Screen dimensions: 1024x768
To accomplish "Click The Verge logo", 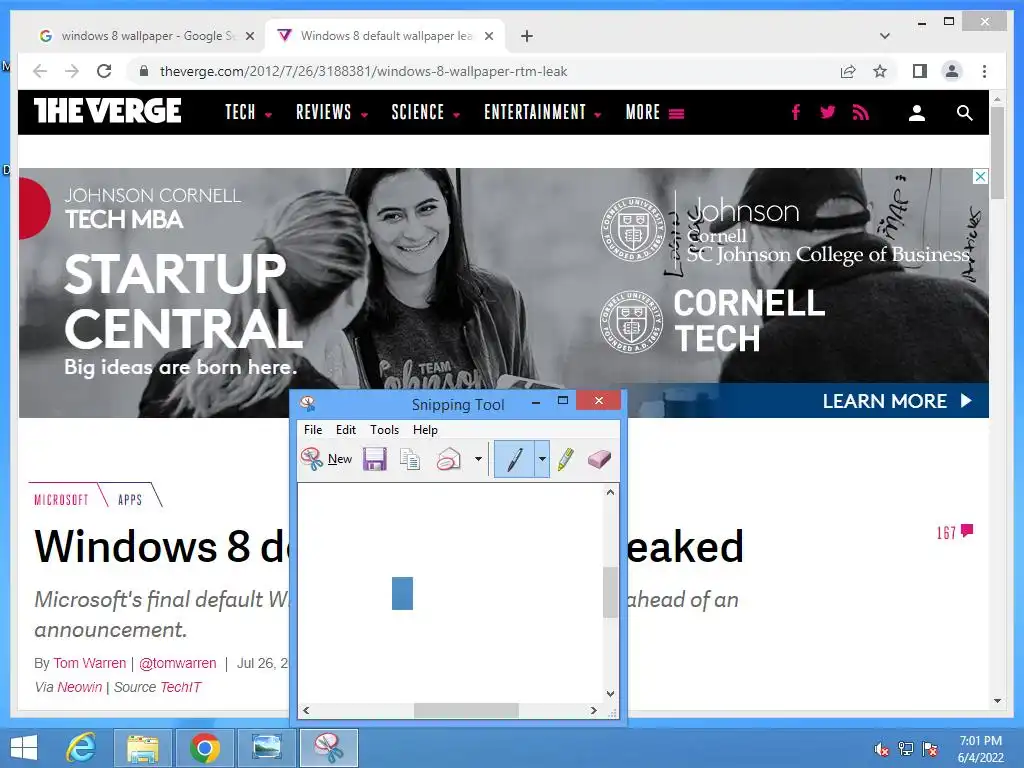I will click(108, 111).
